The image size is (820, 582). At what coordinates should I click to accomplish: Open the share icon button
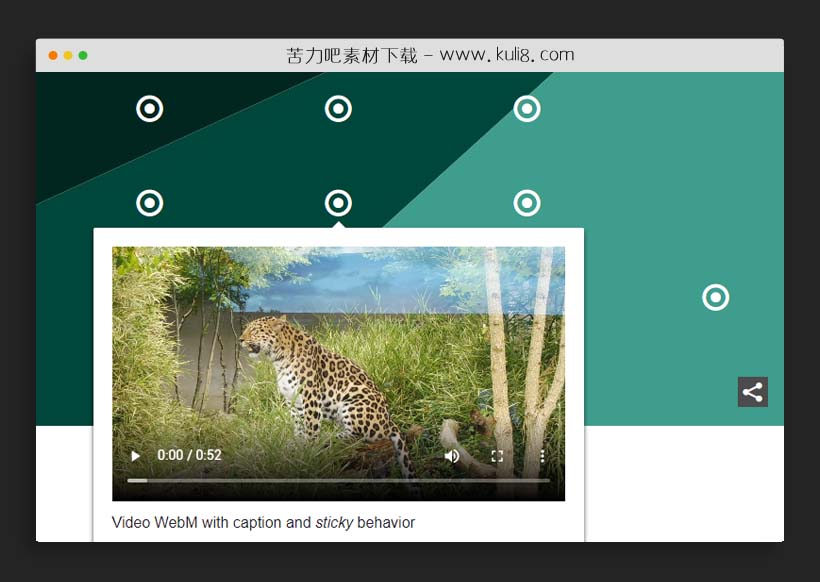click(x=752, y=392)
